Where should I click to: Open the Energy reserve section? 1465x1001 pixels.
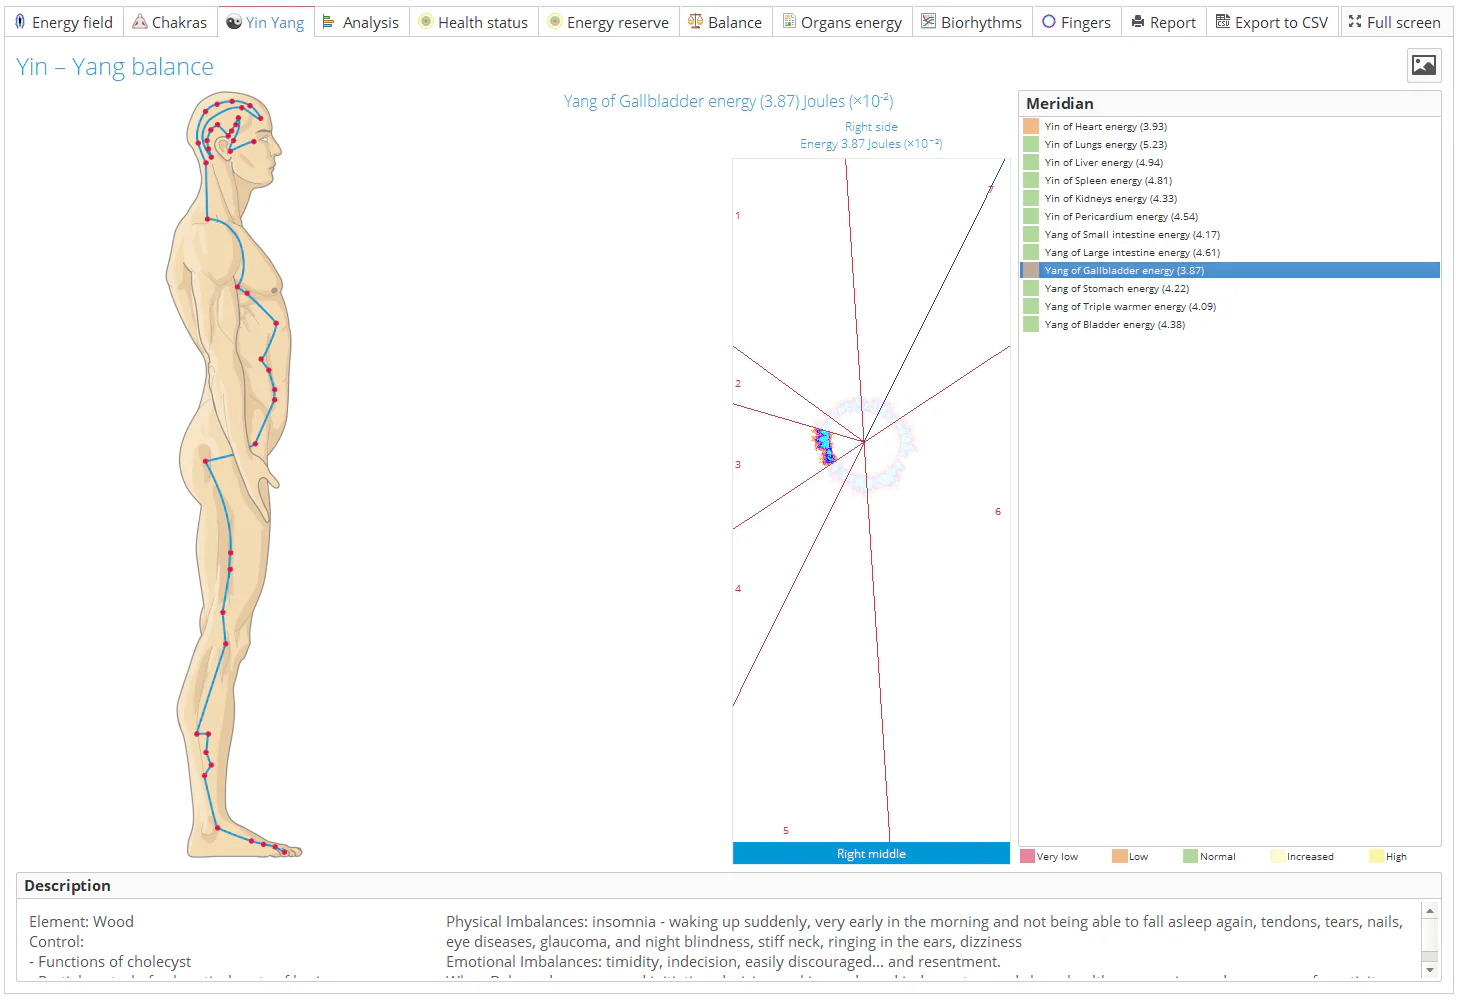point(609,21)
